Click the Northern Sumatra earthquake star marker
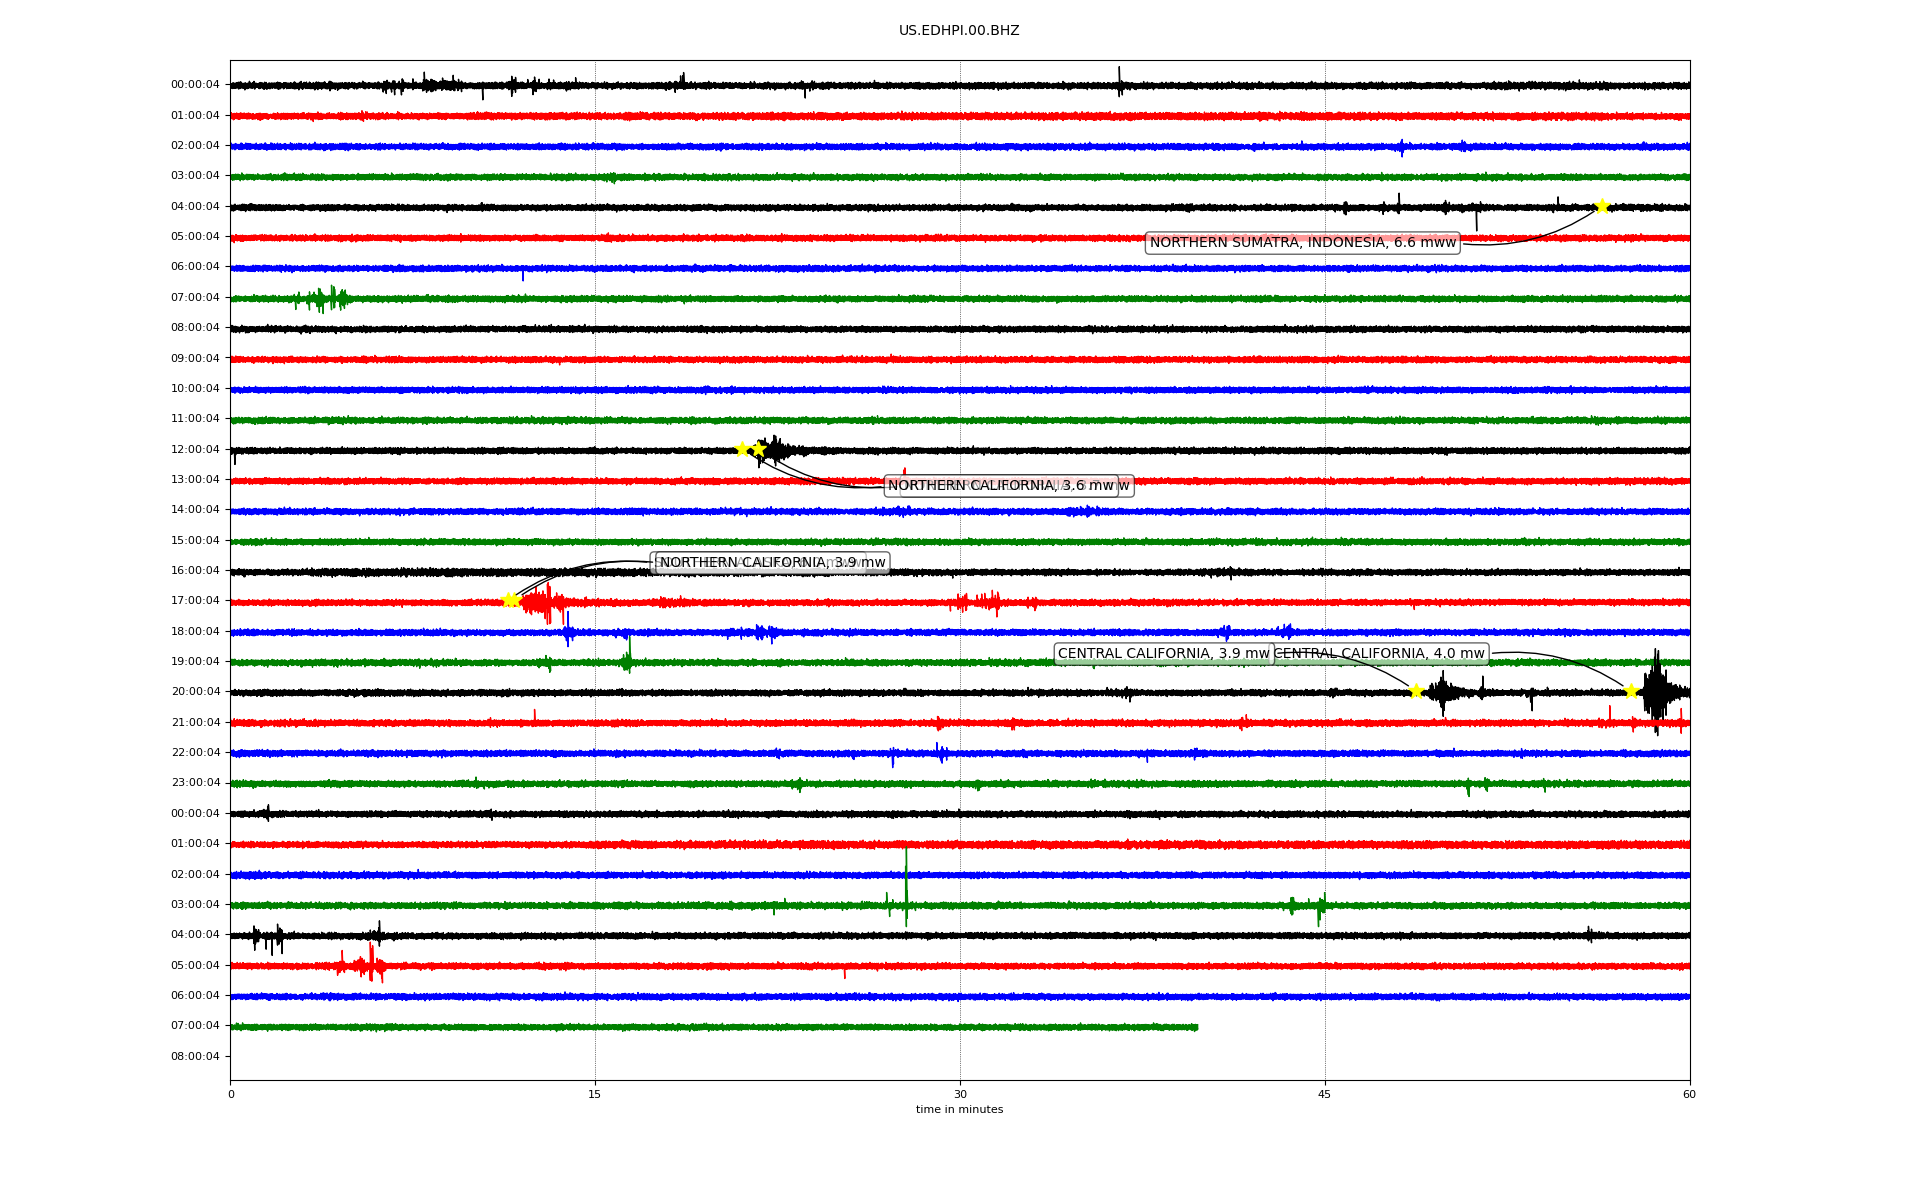 (x=1602, y=206)
